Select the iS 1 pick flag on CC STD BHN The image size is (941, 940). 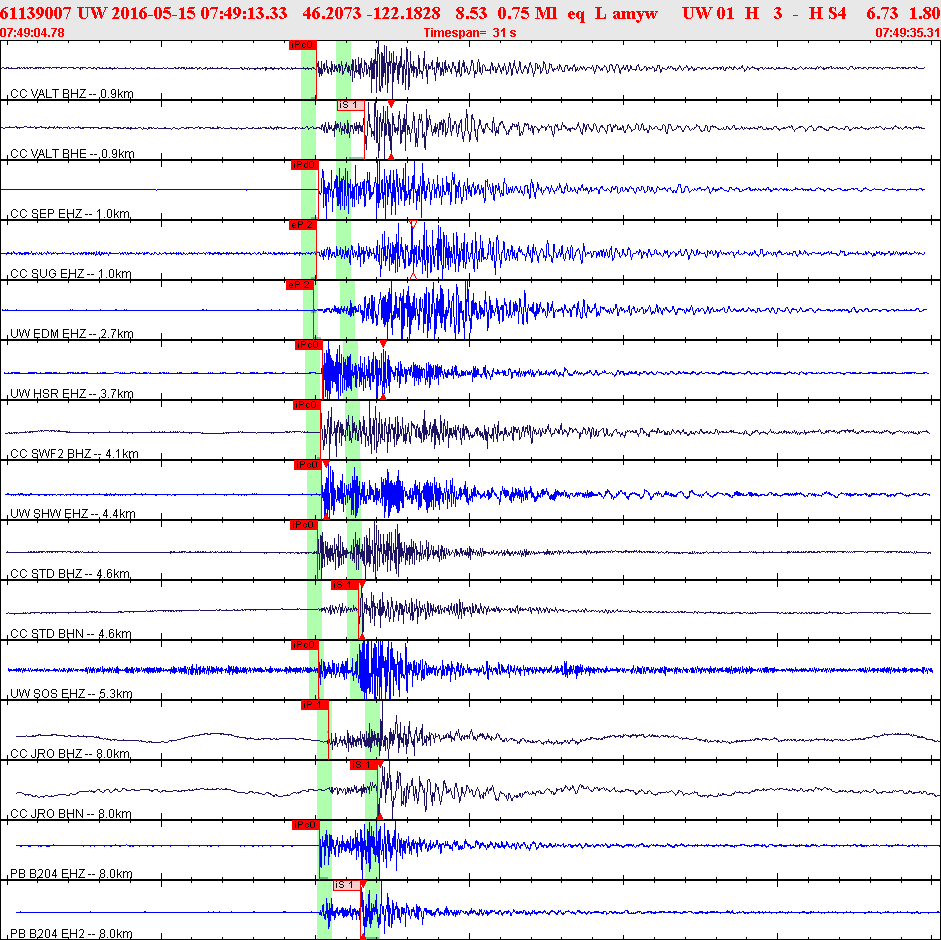[x=345, y=585]
